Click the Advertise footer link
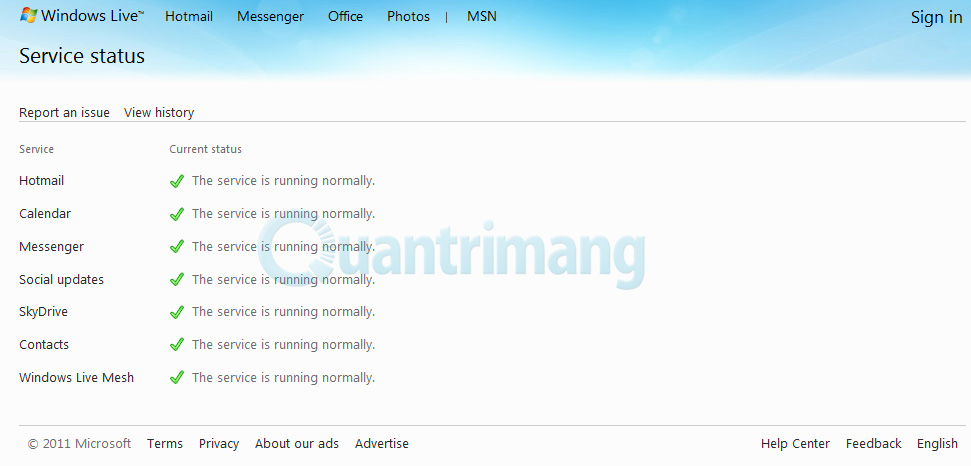971x466 pixels. (x=381, y=444)
